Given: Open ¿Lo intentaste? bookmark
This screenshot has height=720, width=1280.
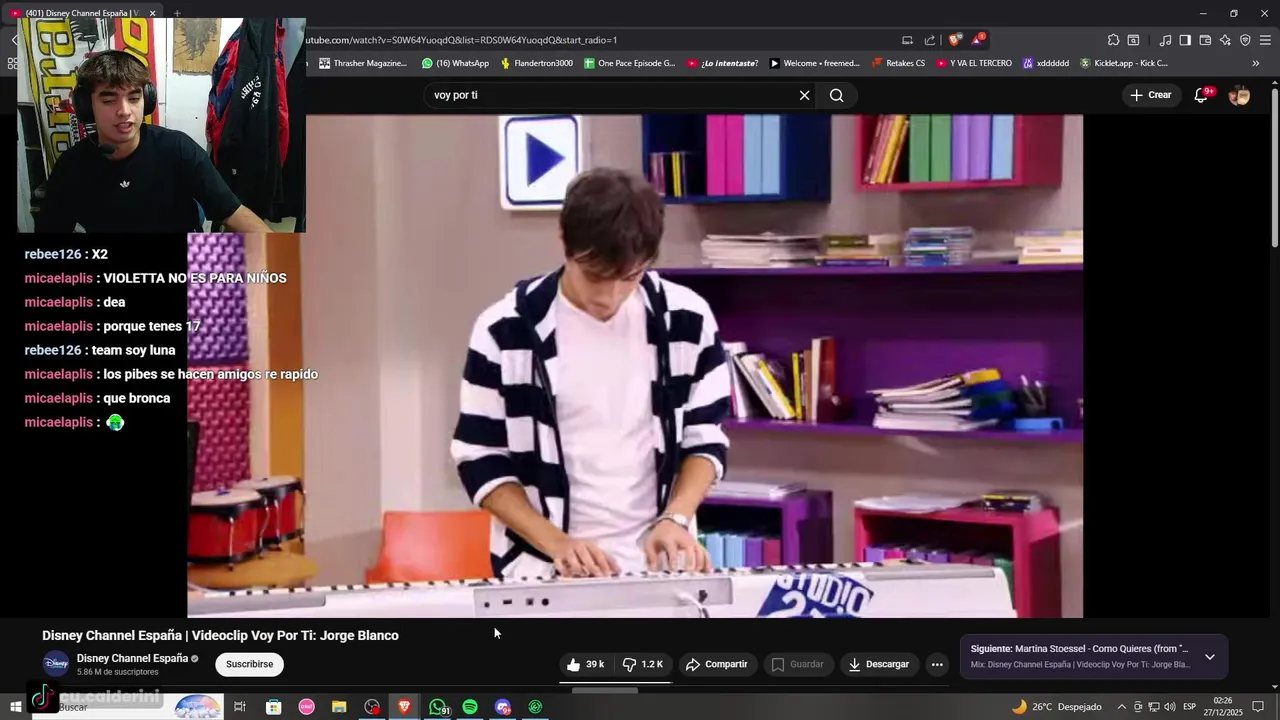Looking at the screenshot, I should pyautogui.click(x=722, y=63).
